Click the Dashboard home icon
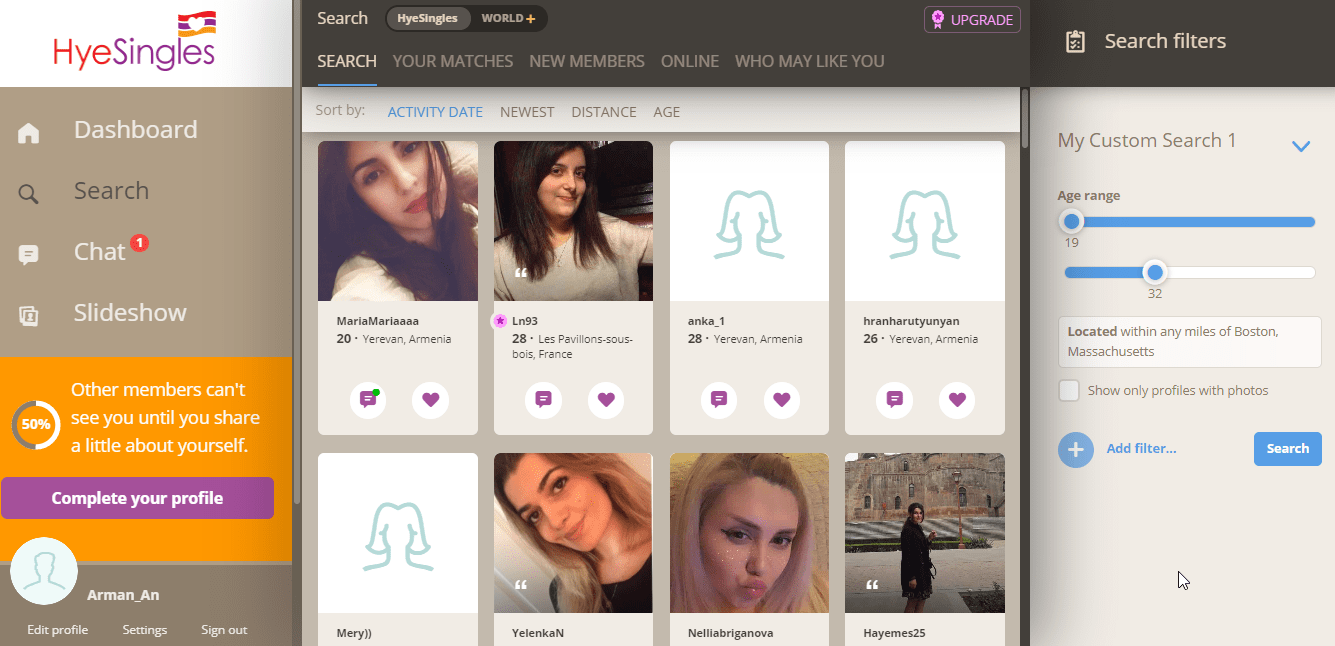1335x646 pixels. coord(28,133)
